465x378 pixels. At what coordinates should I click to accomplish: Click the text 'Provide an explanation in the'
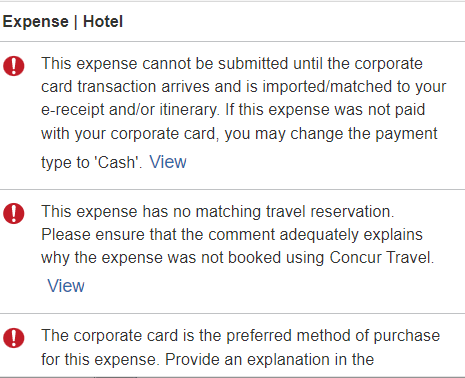[x=270, y=360]
